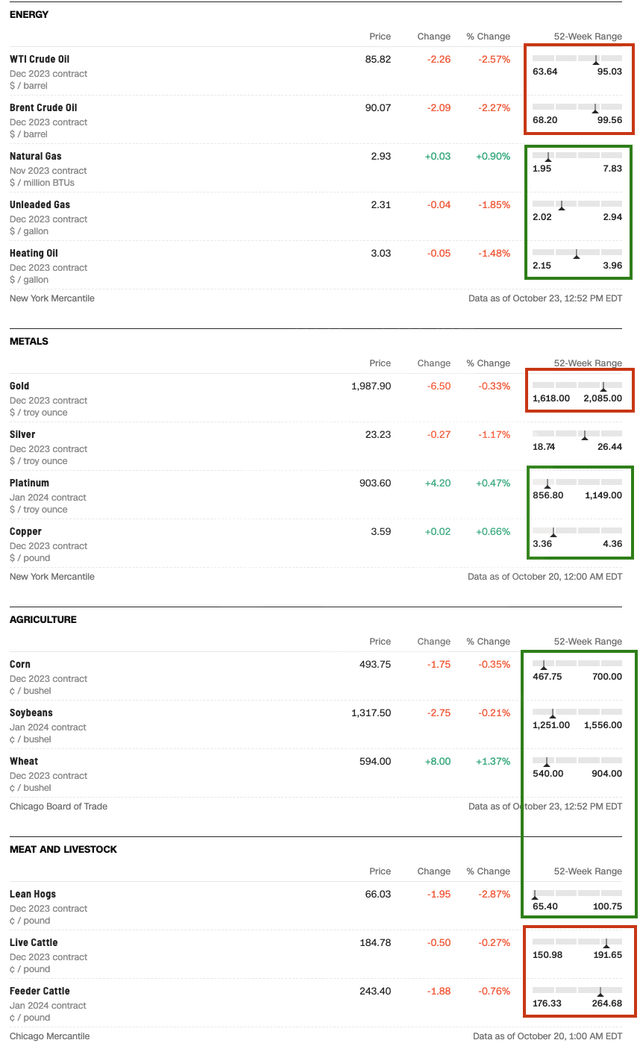Select Silver in the Metals table
640x1046 pixels.
(22, 435)
